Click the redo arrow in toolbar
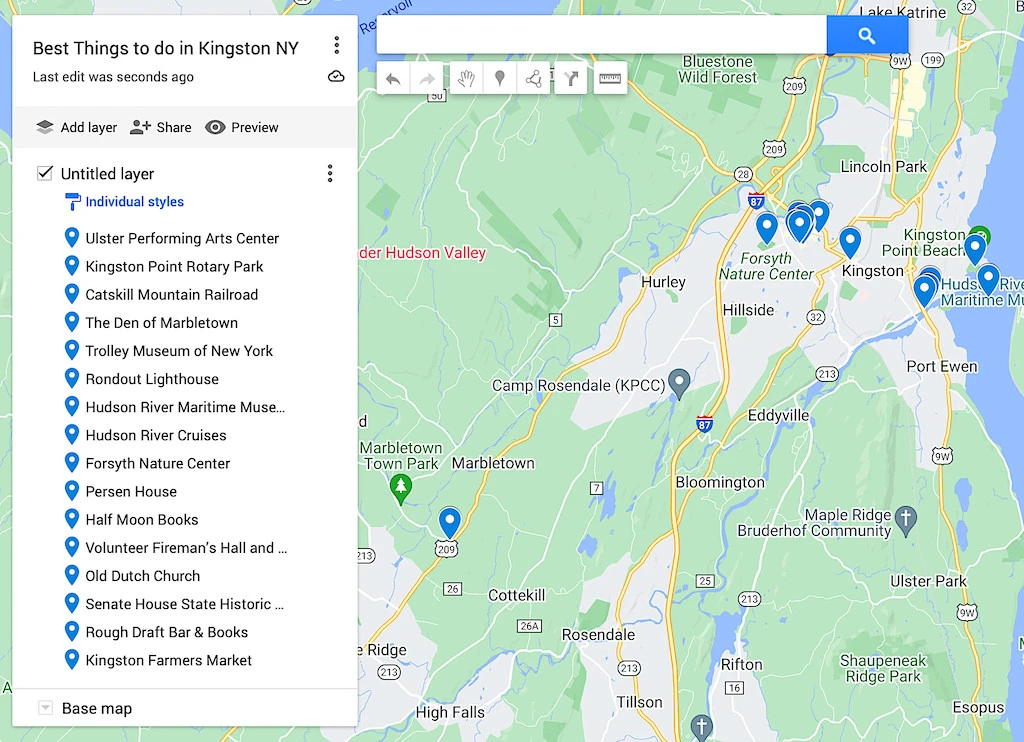 pyautogui.click(x=427, y=79)
